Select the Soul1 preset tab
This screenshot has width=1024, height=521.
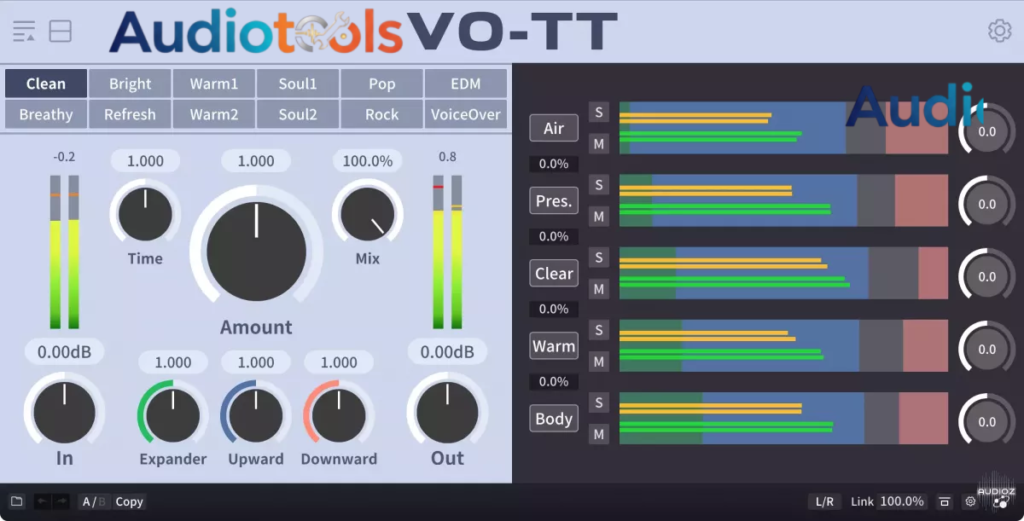point(298,84)
